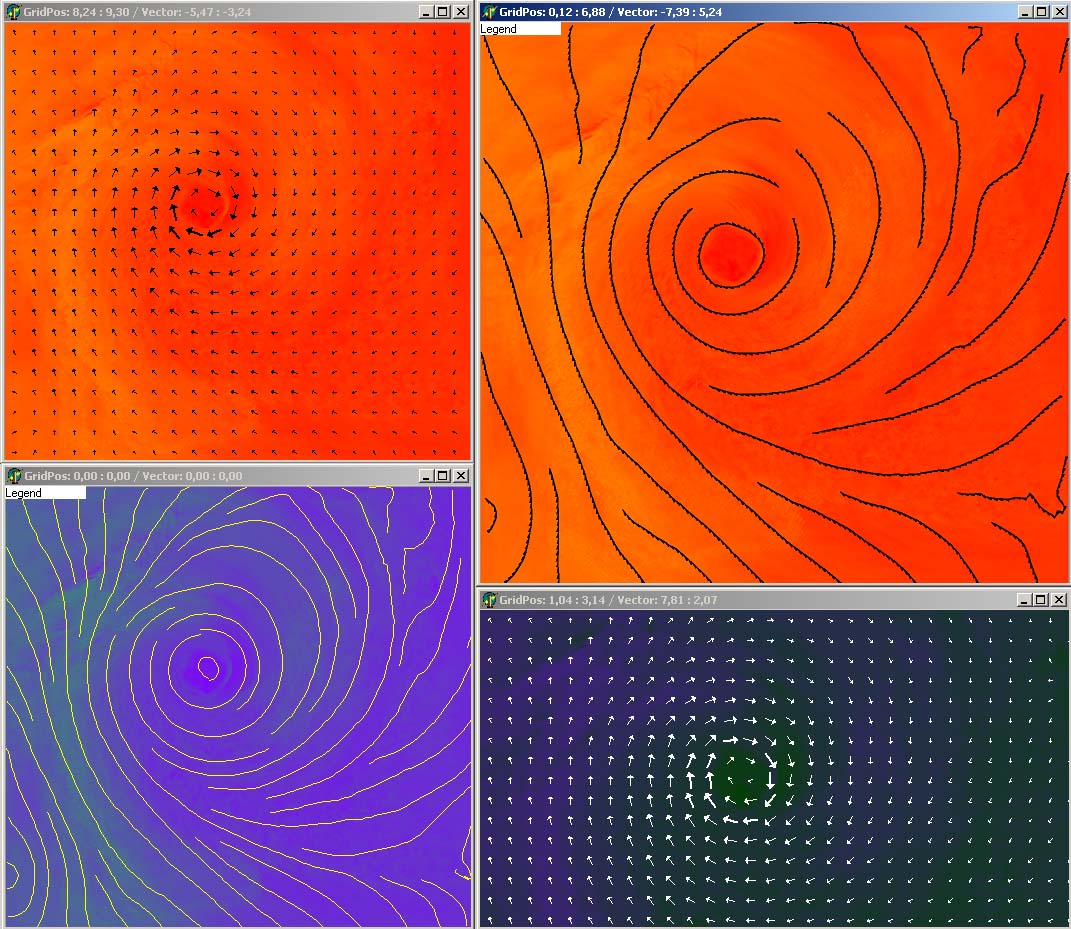Click the app icon in the white-arrow vector window
The width and height of the screenshot is (1071, 929).
pyautogui.click(x=490, y=600)
